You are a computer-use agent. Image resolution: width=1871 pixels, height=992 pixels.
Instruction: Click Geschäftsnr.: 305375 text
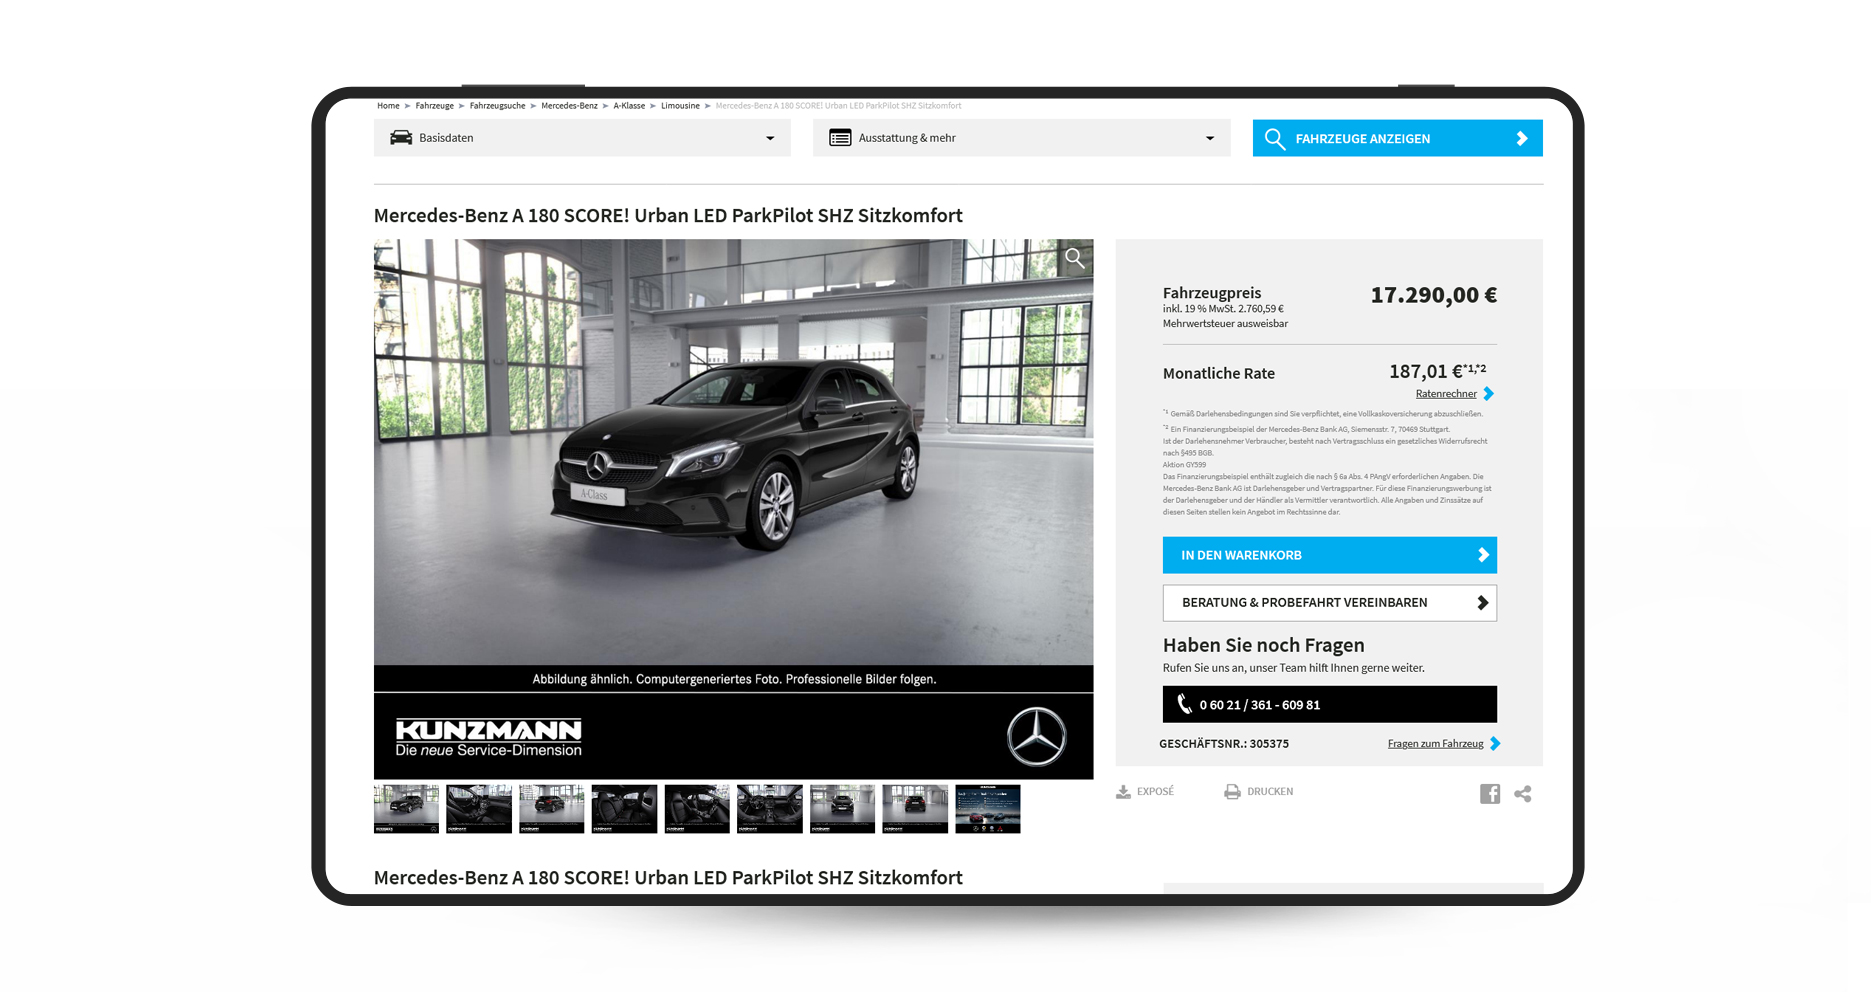coord(1224,744)
